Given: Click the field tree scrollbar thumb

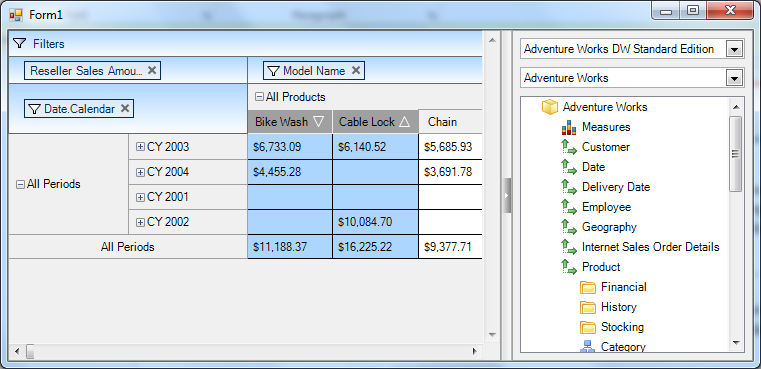Looking at the screenshot, I should (x=736, y=153).
